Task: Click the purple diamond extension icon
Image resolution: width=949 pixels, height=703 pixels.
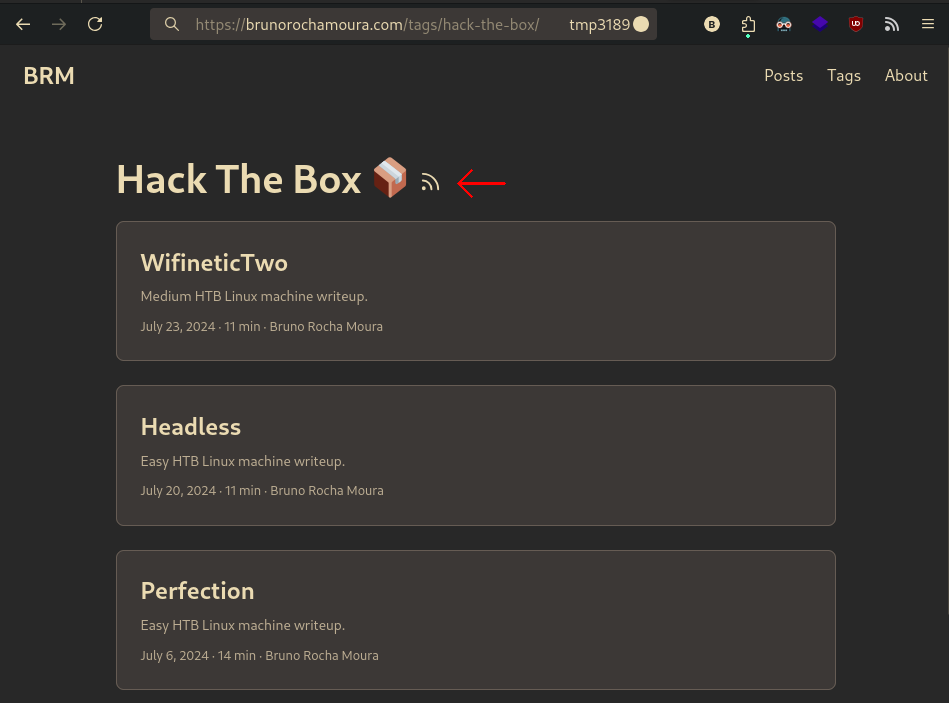Action: point(820,24)
